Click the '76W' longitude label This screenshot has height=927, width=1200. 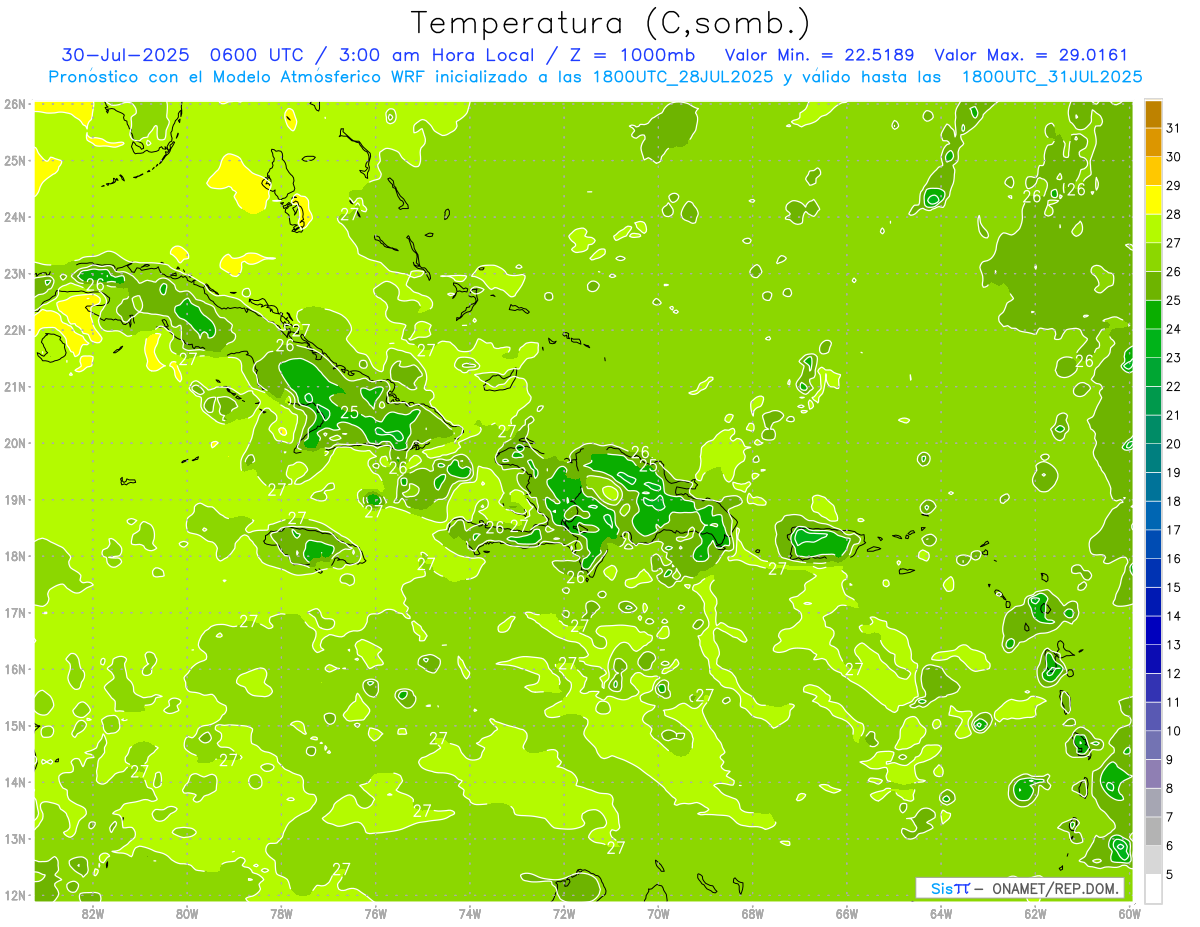tap(375, 913)
